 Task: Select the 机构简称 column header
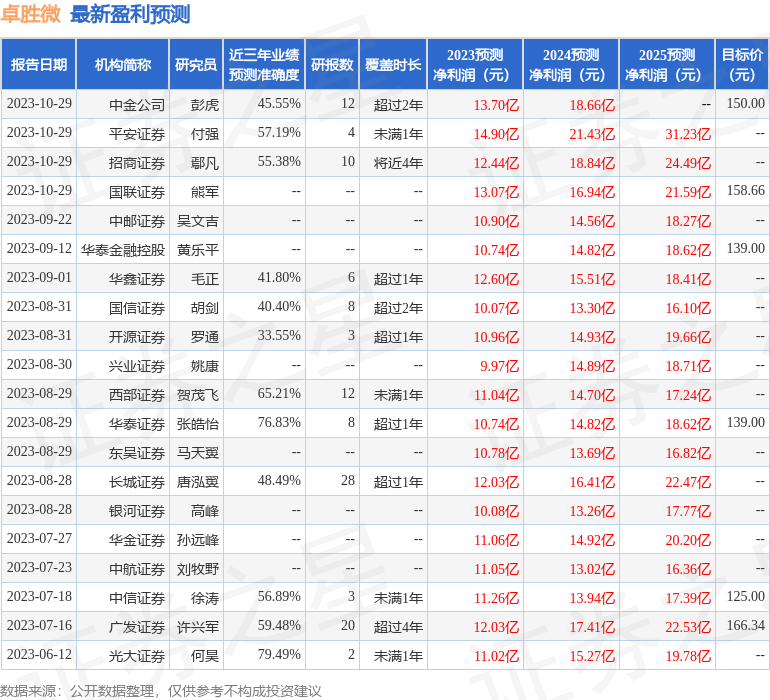click(123, 65)
